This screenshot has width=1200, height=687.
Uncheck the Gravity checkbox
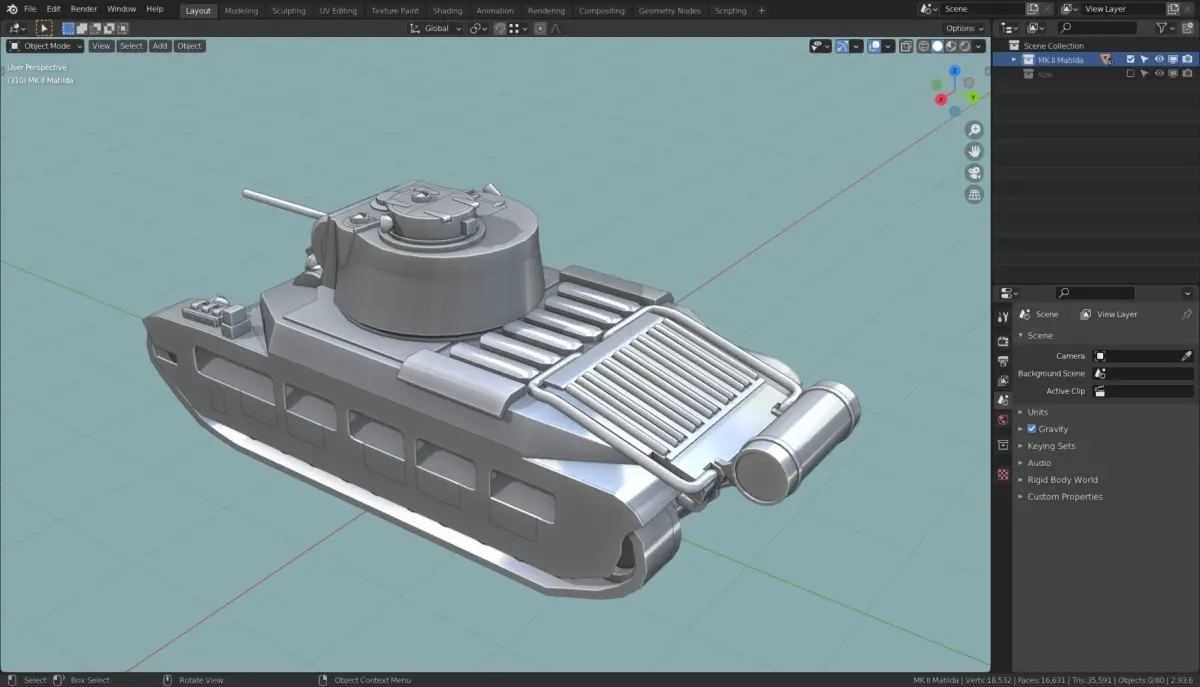click(x=1031, y=429)
